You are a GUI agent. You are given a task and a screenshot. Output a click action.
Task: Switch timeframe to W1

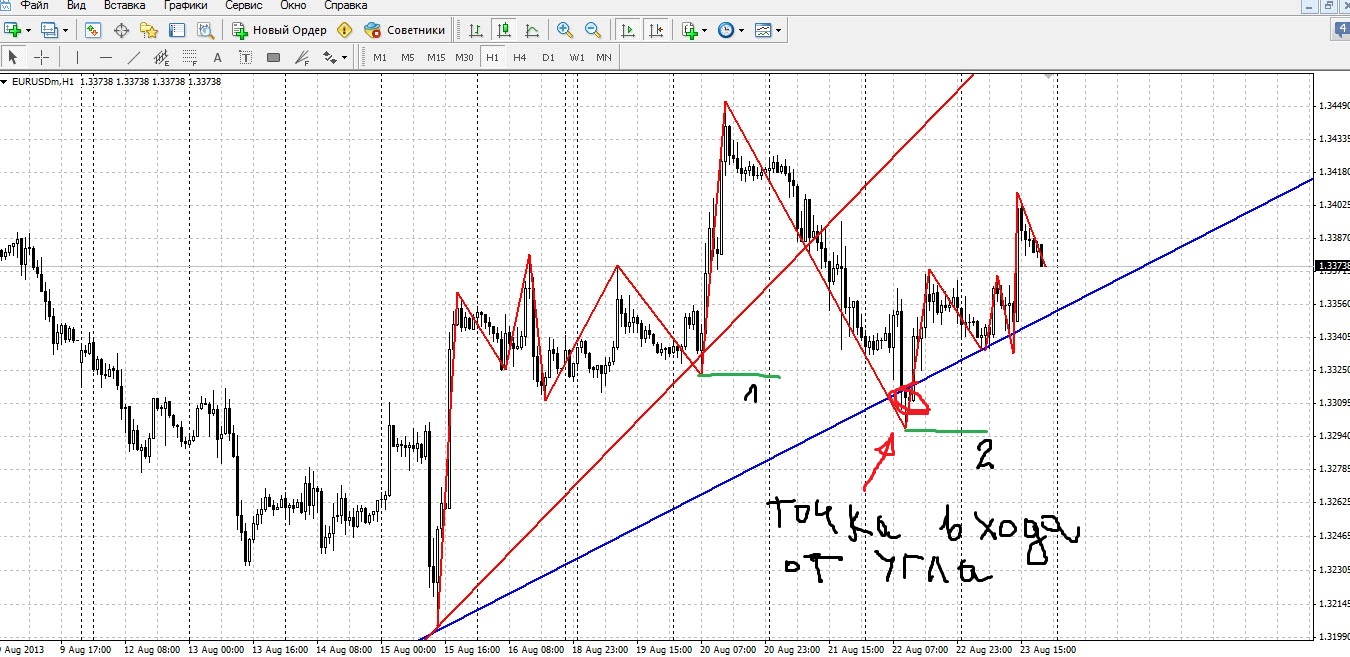tap(577, 57)
